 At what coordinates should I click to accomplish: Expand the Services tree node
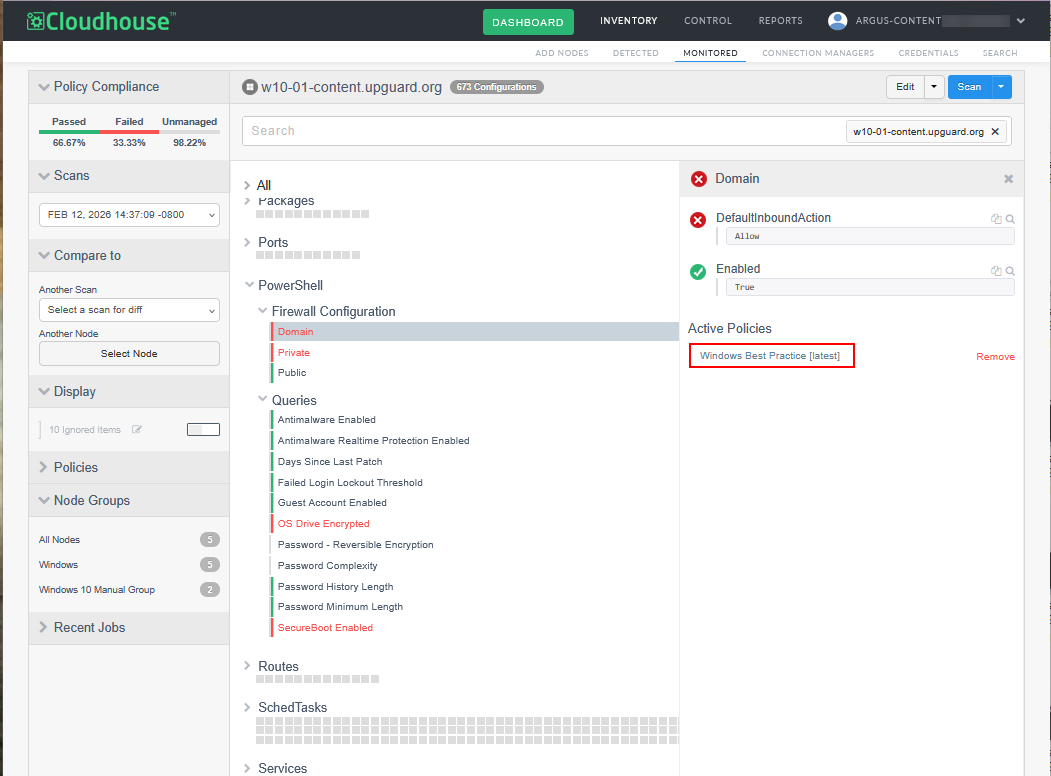(x=247, y=768)
